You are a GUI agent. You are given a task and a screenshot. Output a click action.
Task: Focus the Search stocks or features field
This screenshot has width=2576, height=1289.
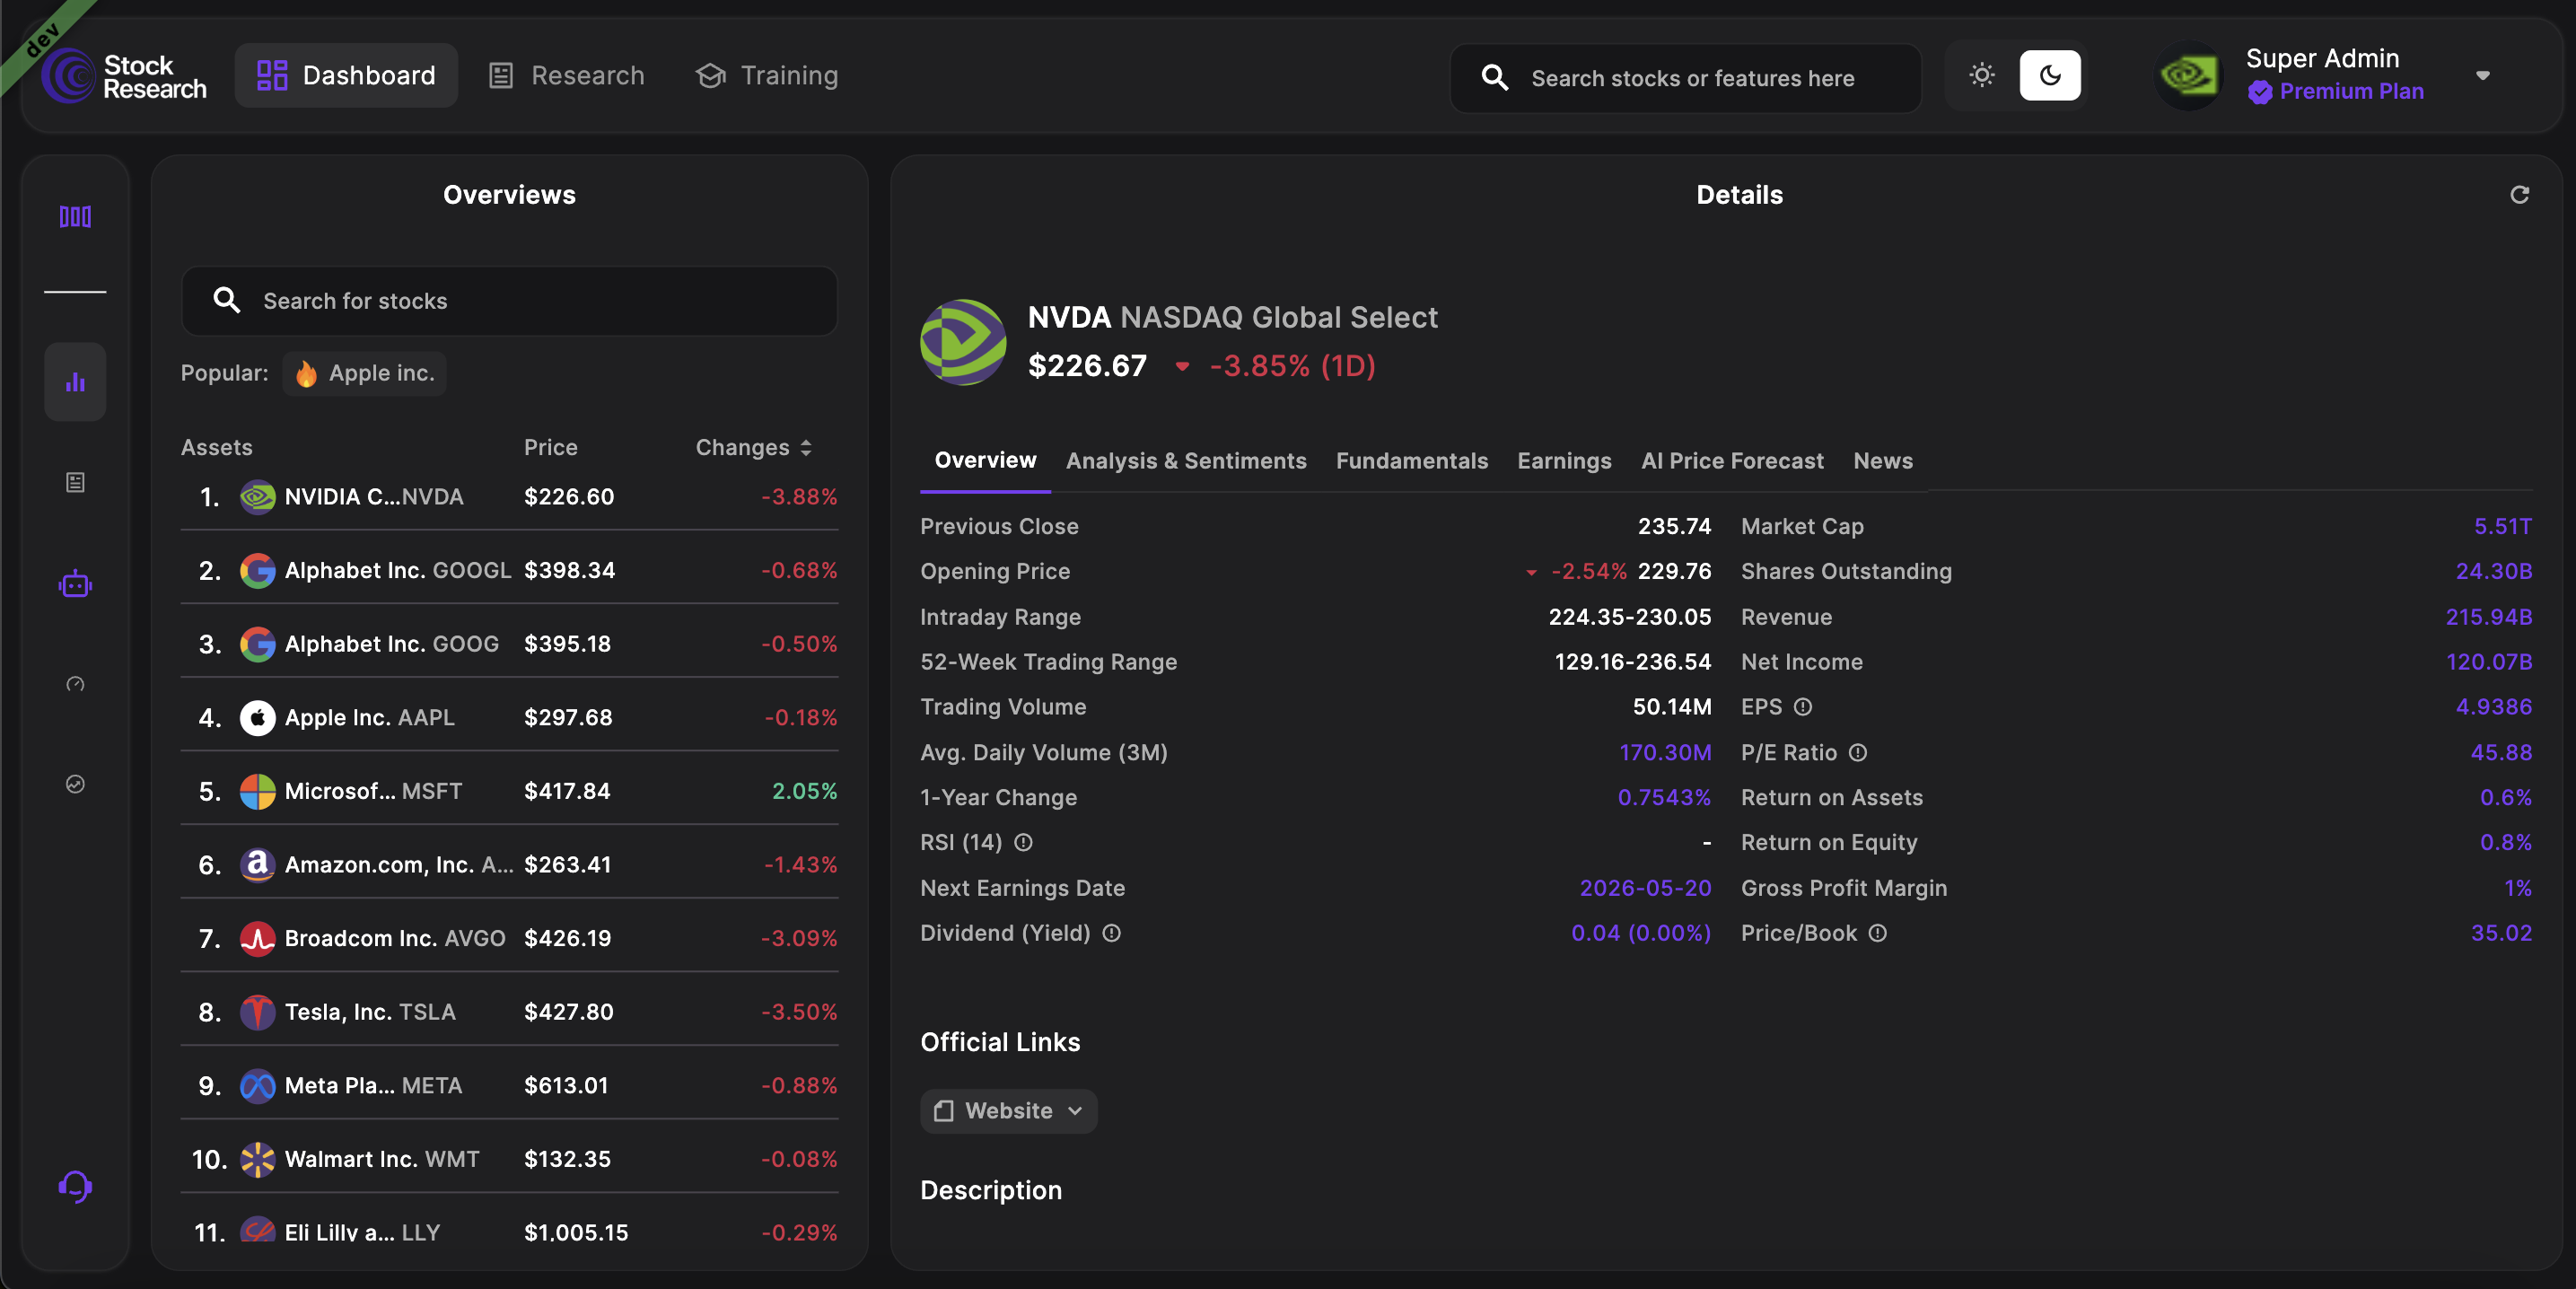pos(1685,77)
